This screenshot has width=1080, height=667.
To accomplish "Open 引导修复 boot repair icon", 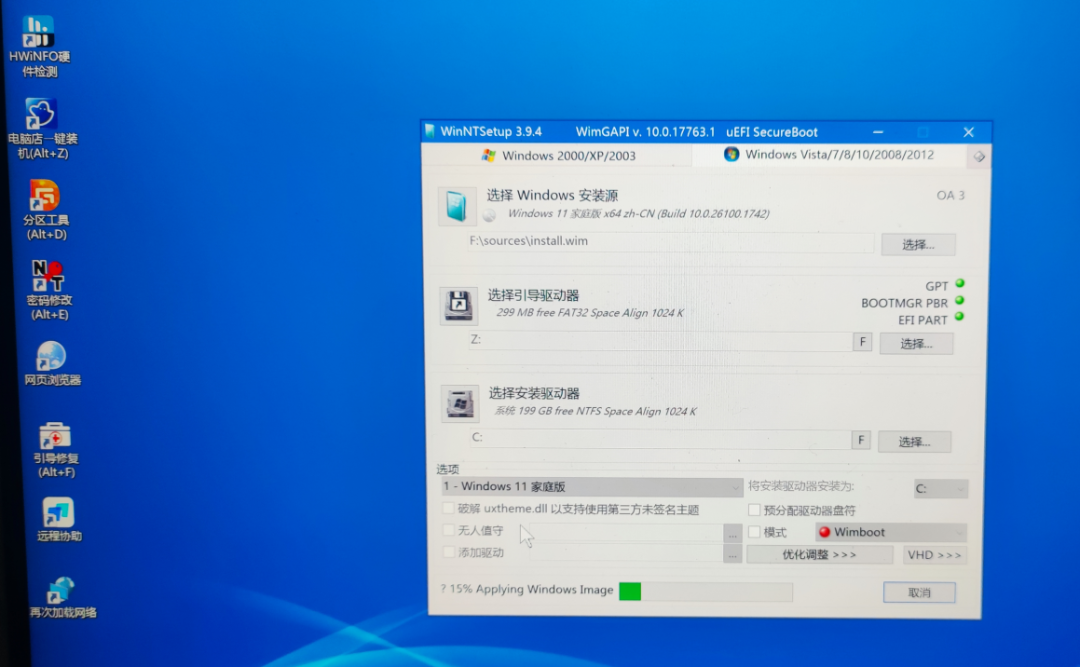I will (x=54, y=436).
